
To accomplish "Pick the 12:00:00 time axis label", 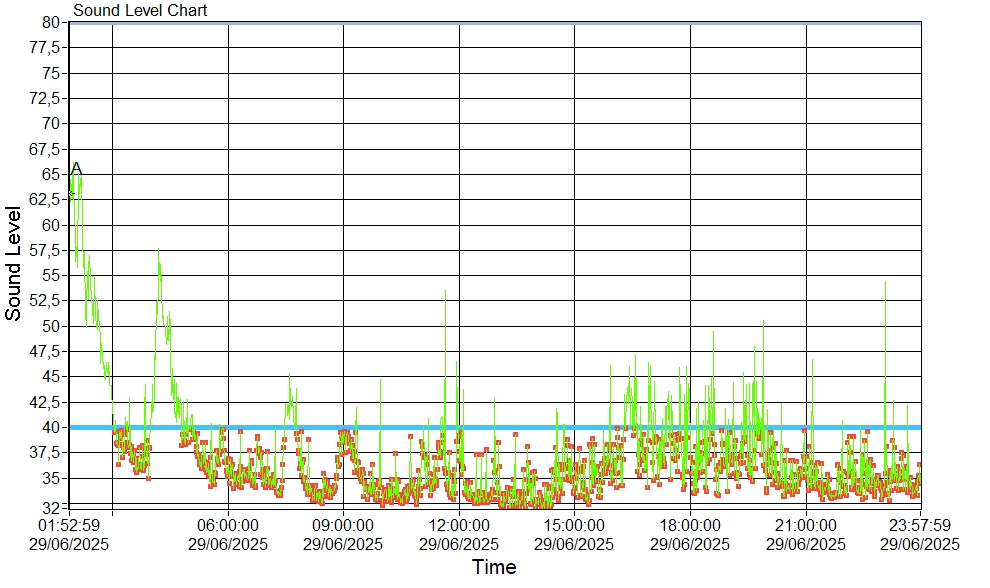I will click(x=459, y=524).
